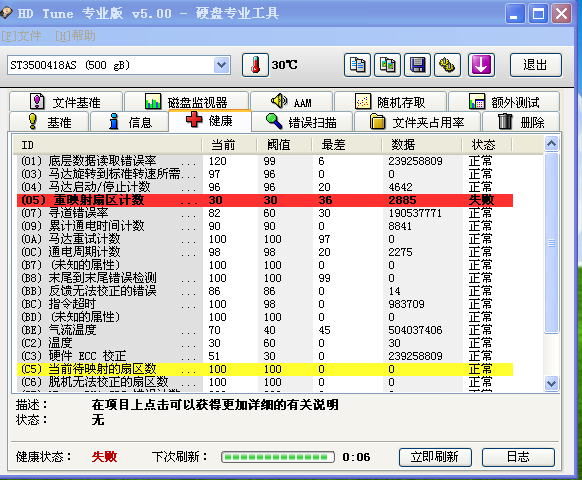Select the (0A) 马达重试计数 row

tap(265, 239)
